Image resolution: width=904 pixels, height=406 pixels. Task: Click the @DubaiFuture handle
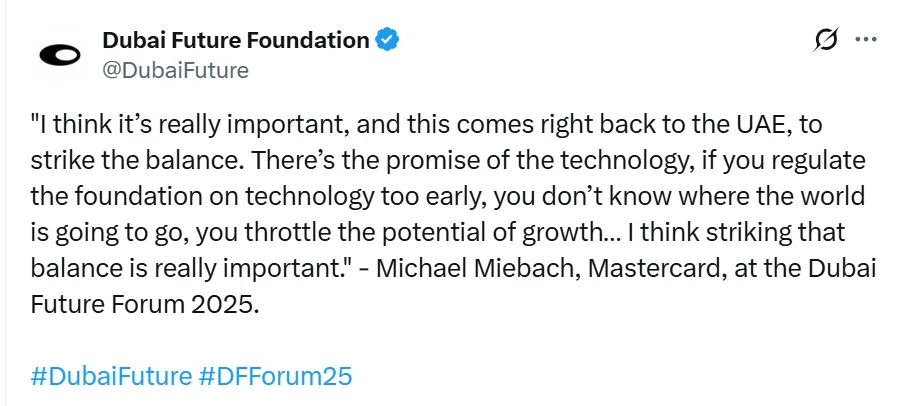click(x=175, y=70)
